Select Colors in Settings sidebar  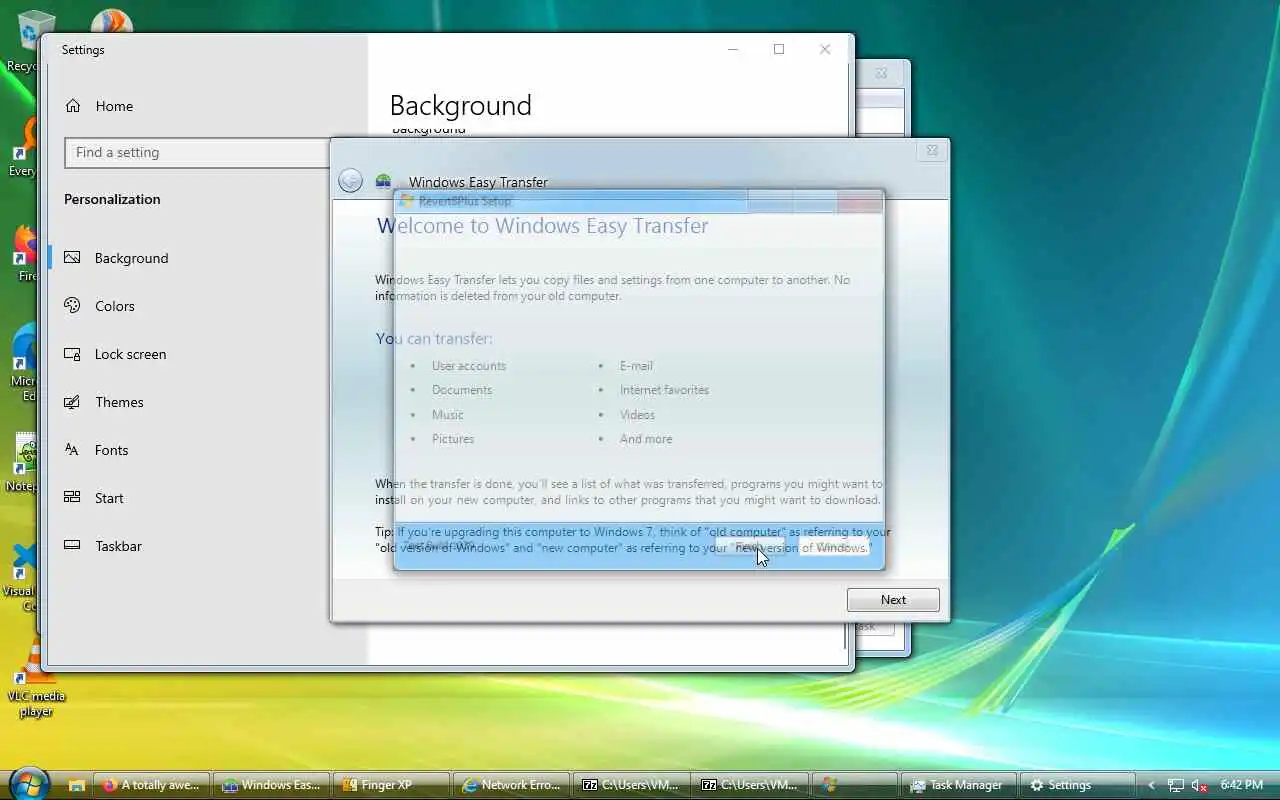click(114, 306)
